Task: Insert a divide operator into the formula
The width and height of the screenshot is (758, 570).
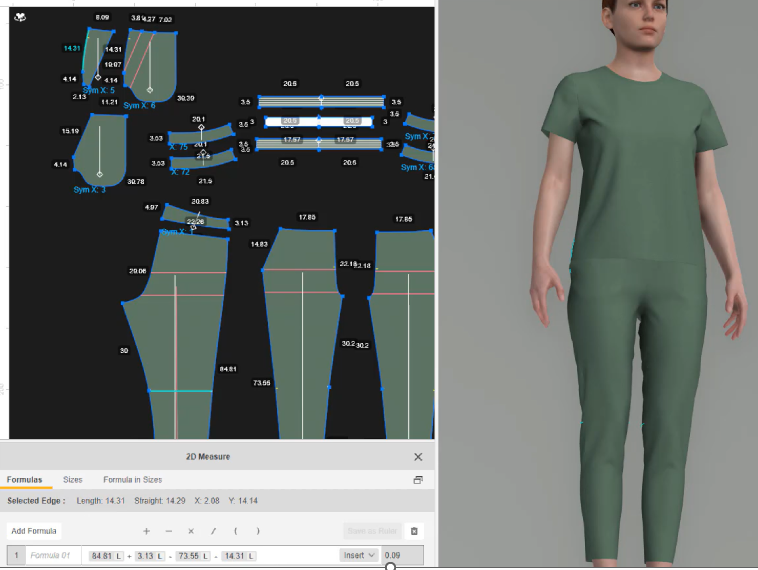Action: 213,531
